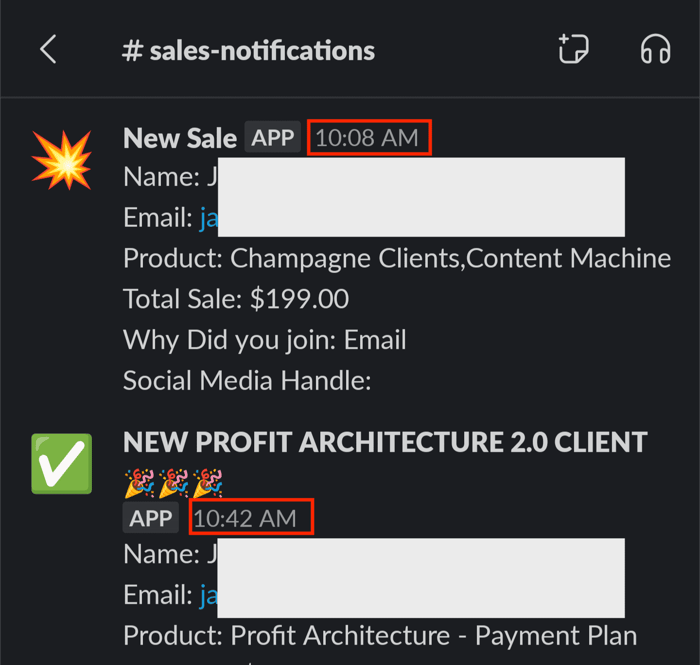Screen dimensions: 700x665
Task: Click the 10:42 AM message timestamp
Action: pyautogui.click(x=245, y=519)
